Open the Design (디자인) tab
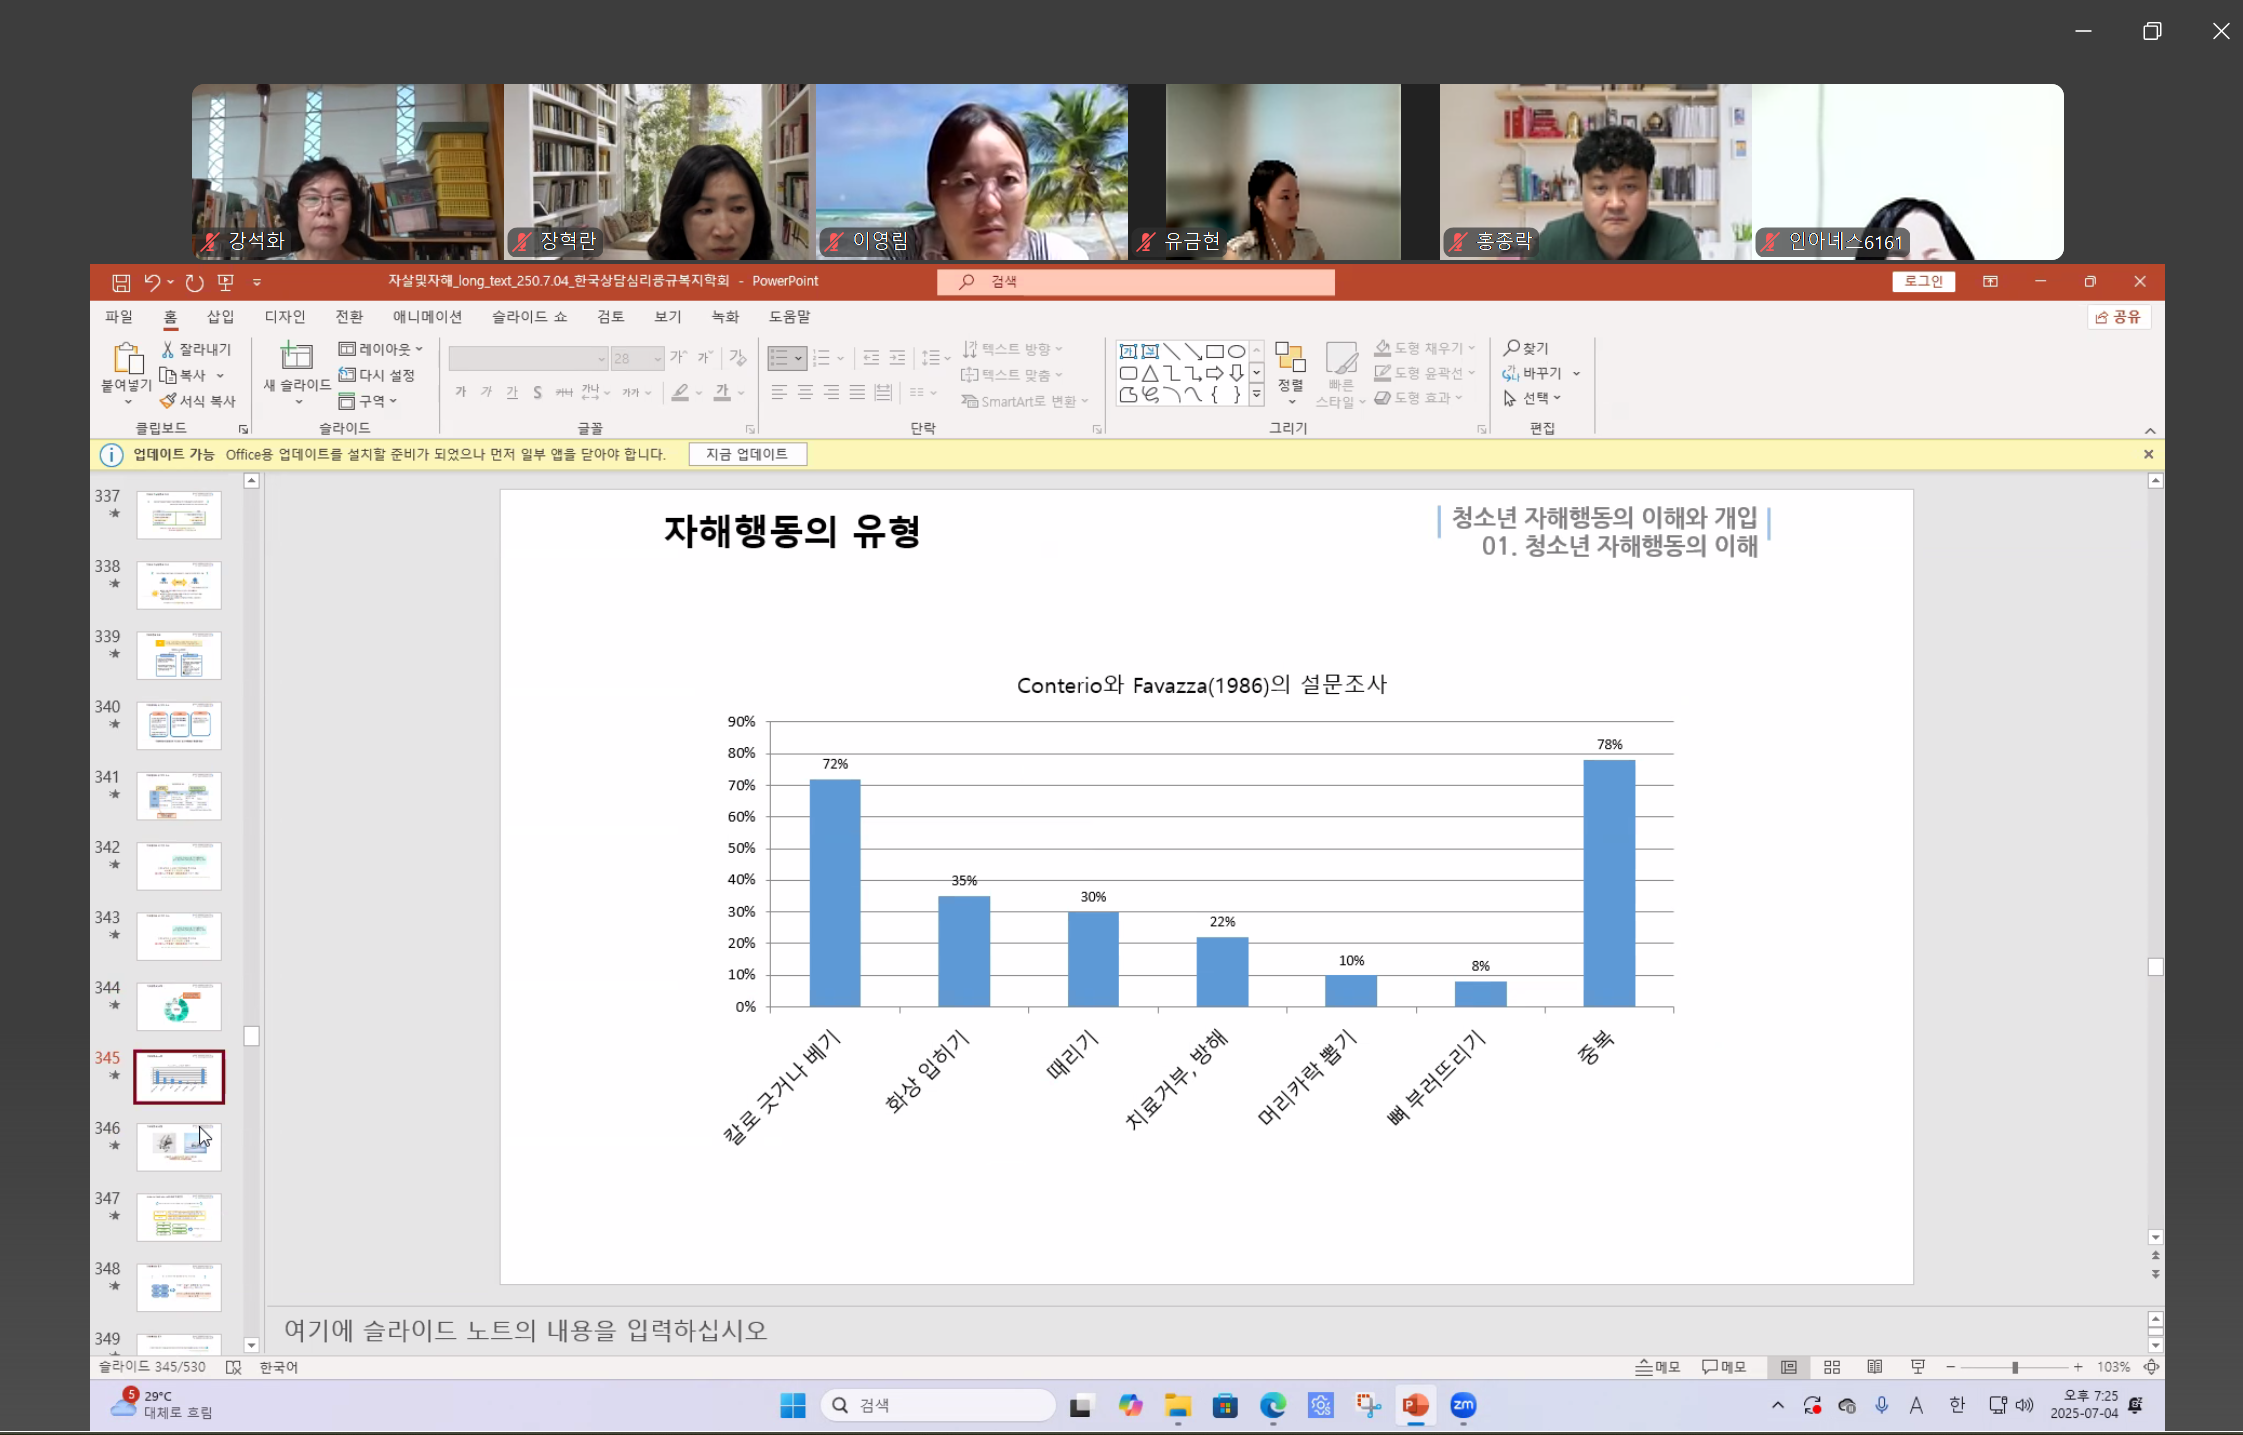Screen dimensions: 2243x1435 click(x=285, y=317)
